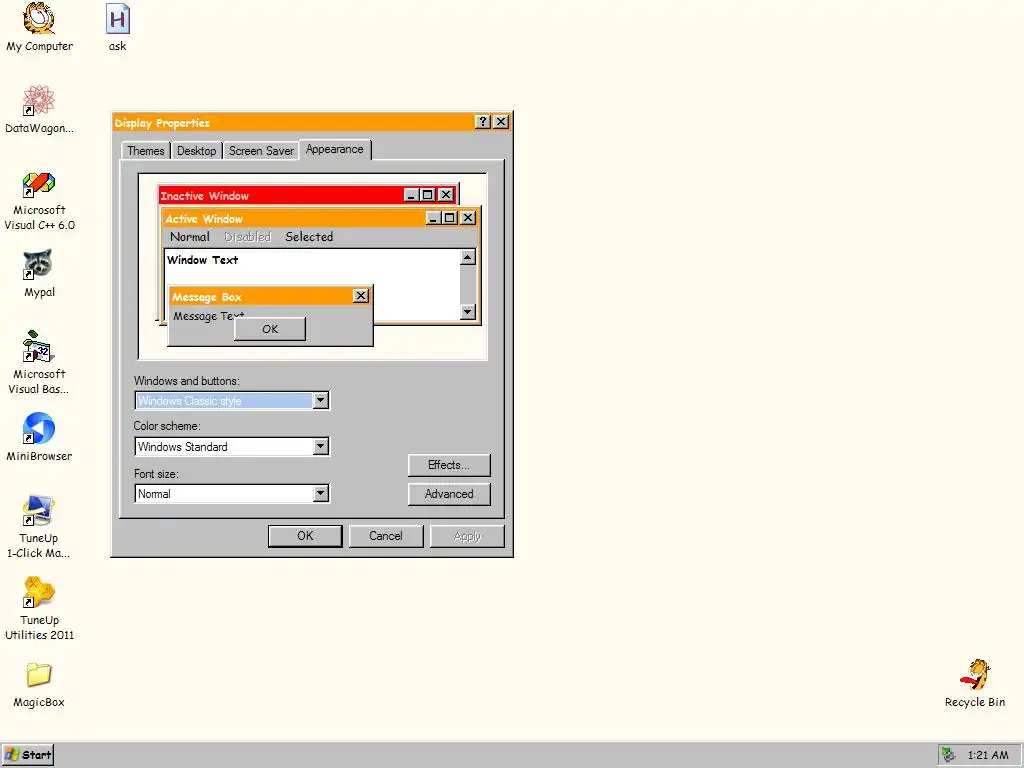Click the Inactive Window preview maximize button
Image resolution: width=1024 pixels, height=768 pixels.
click(427, 195)
